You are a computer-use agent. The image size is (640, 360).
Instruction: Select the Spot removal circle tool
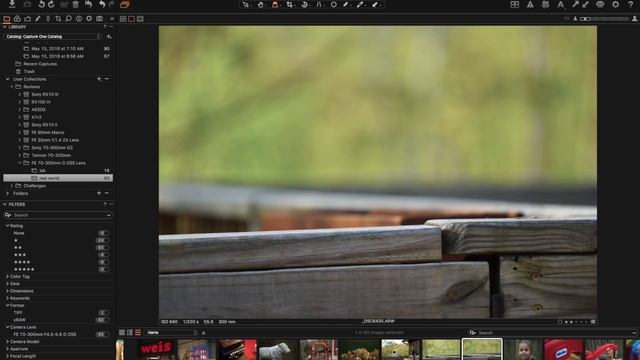tap(333, 4)
